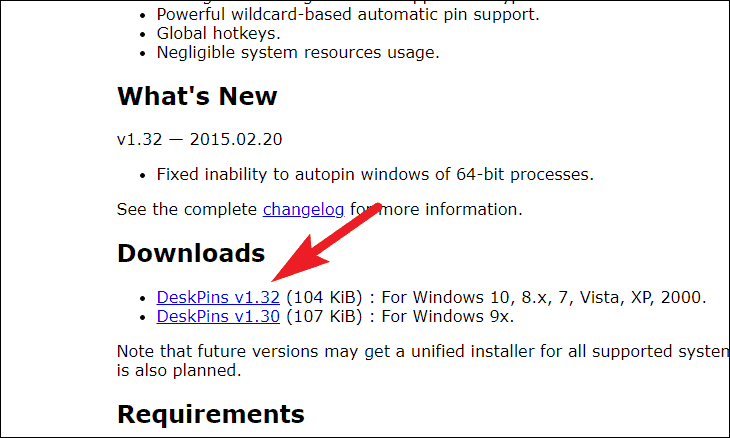Click the "For Windows 9x." description text
This screenshot has height=438, width=730.
447,317
